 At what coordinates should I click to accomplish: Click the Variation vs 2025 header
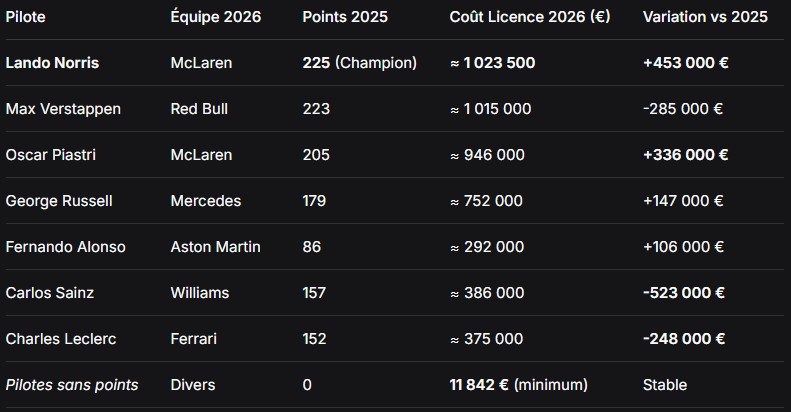coord(705,17)
